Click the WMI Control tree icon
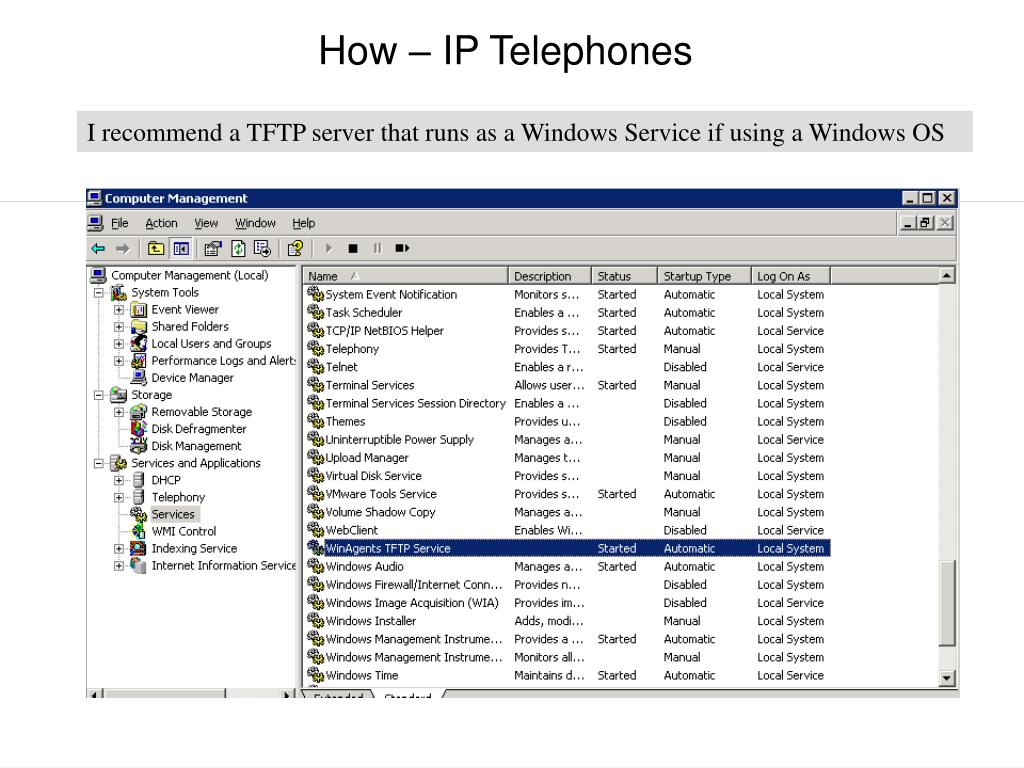This screenshot has width=1024, height=768. [x=139, y=531]
